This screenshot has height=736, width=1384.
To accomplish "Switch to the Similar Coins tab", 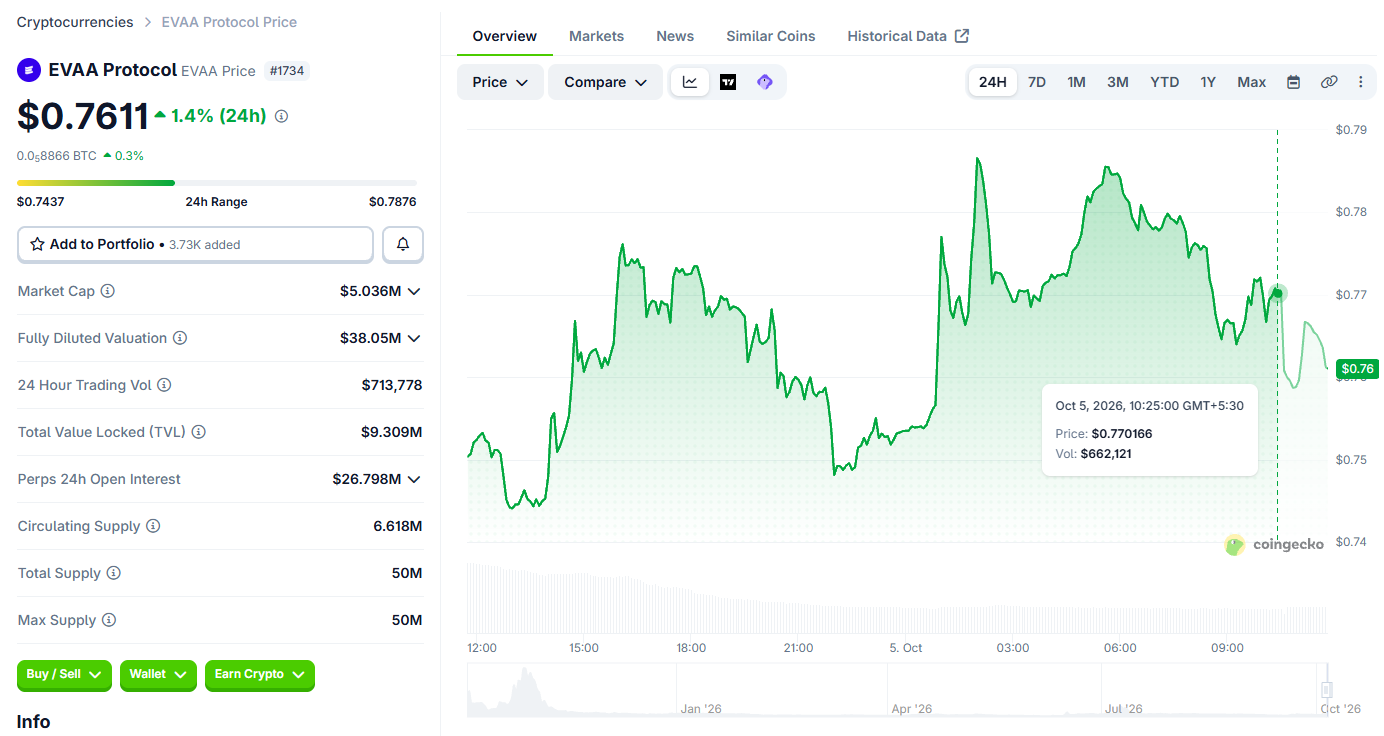I will click(x=771, y=36).
